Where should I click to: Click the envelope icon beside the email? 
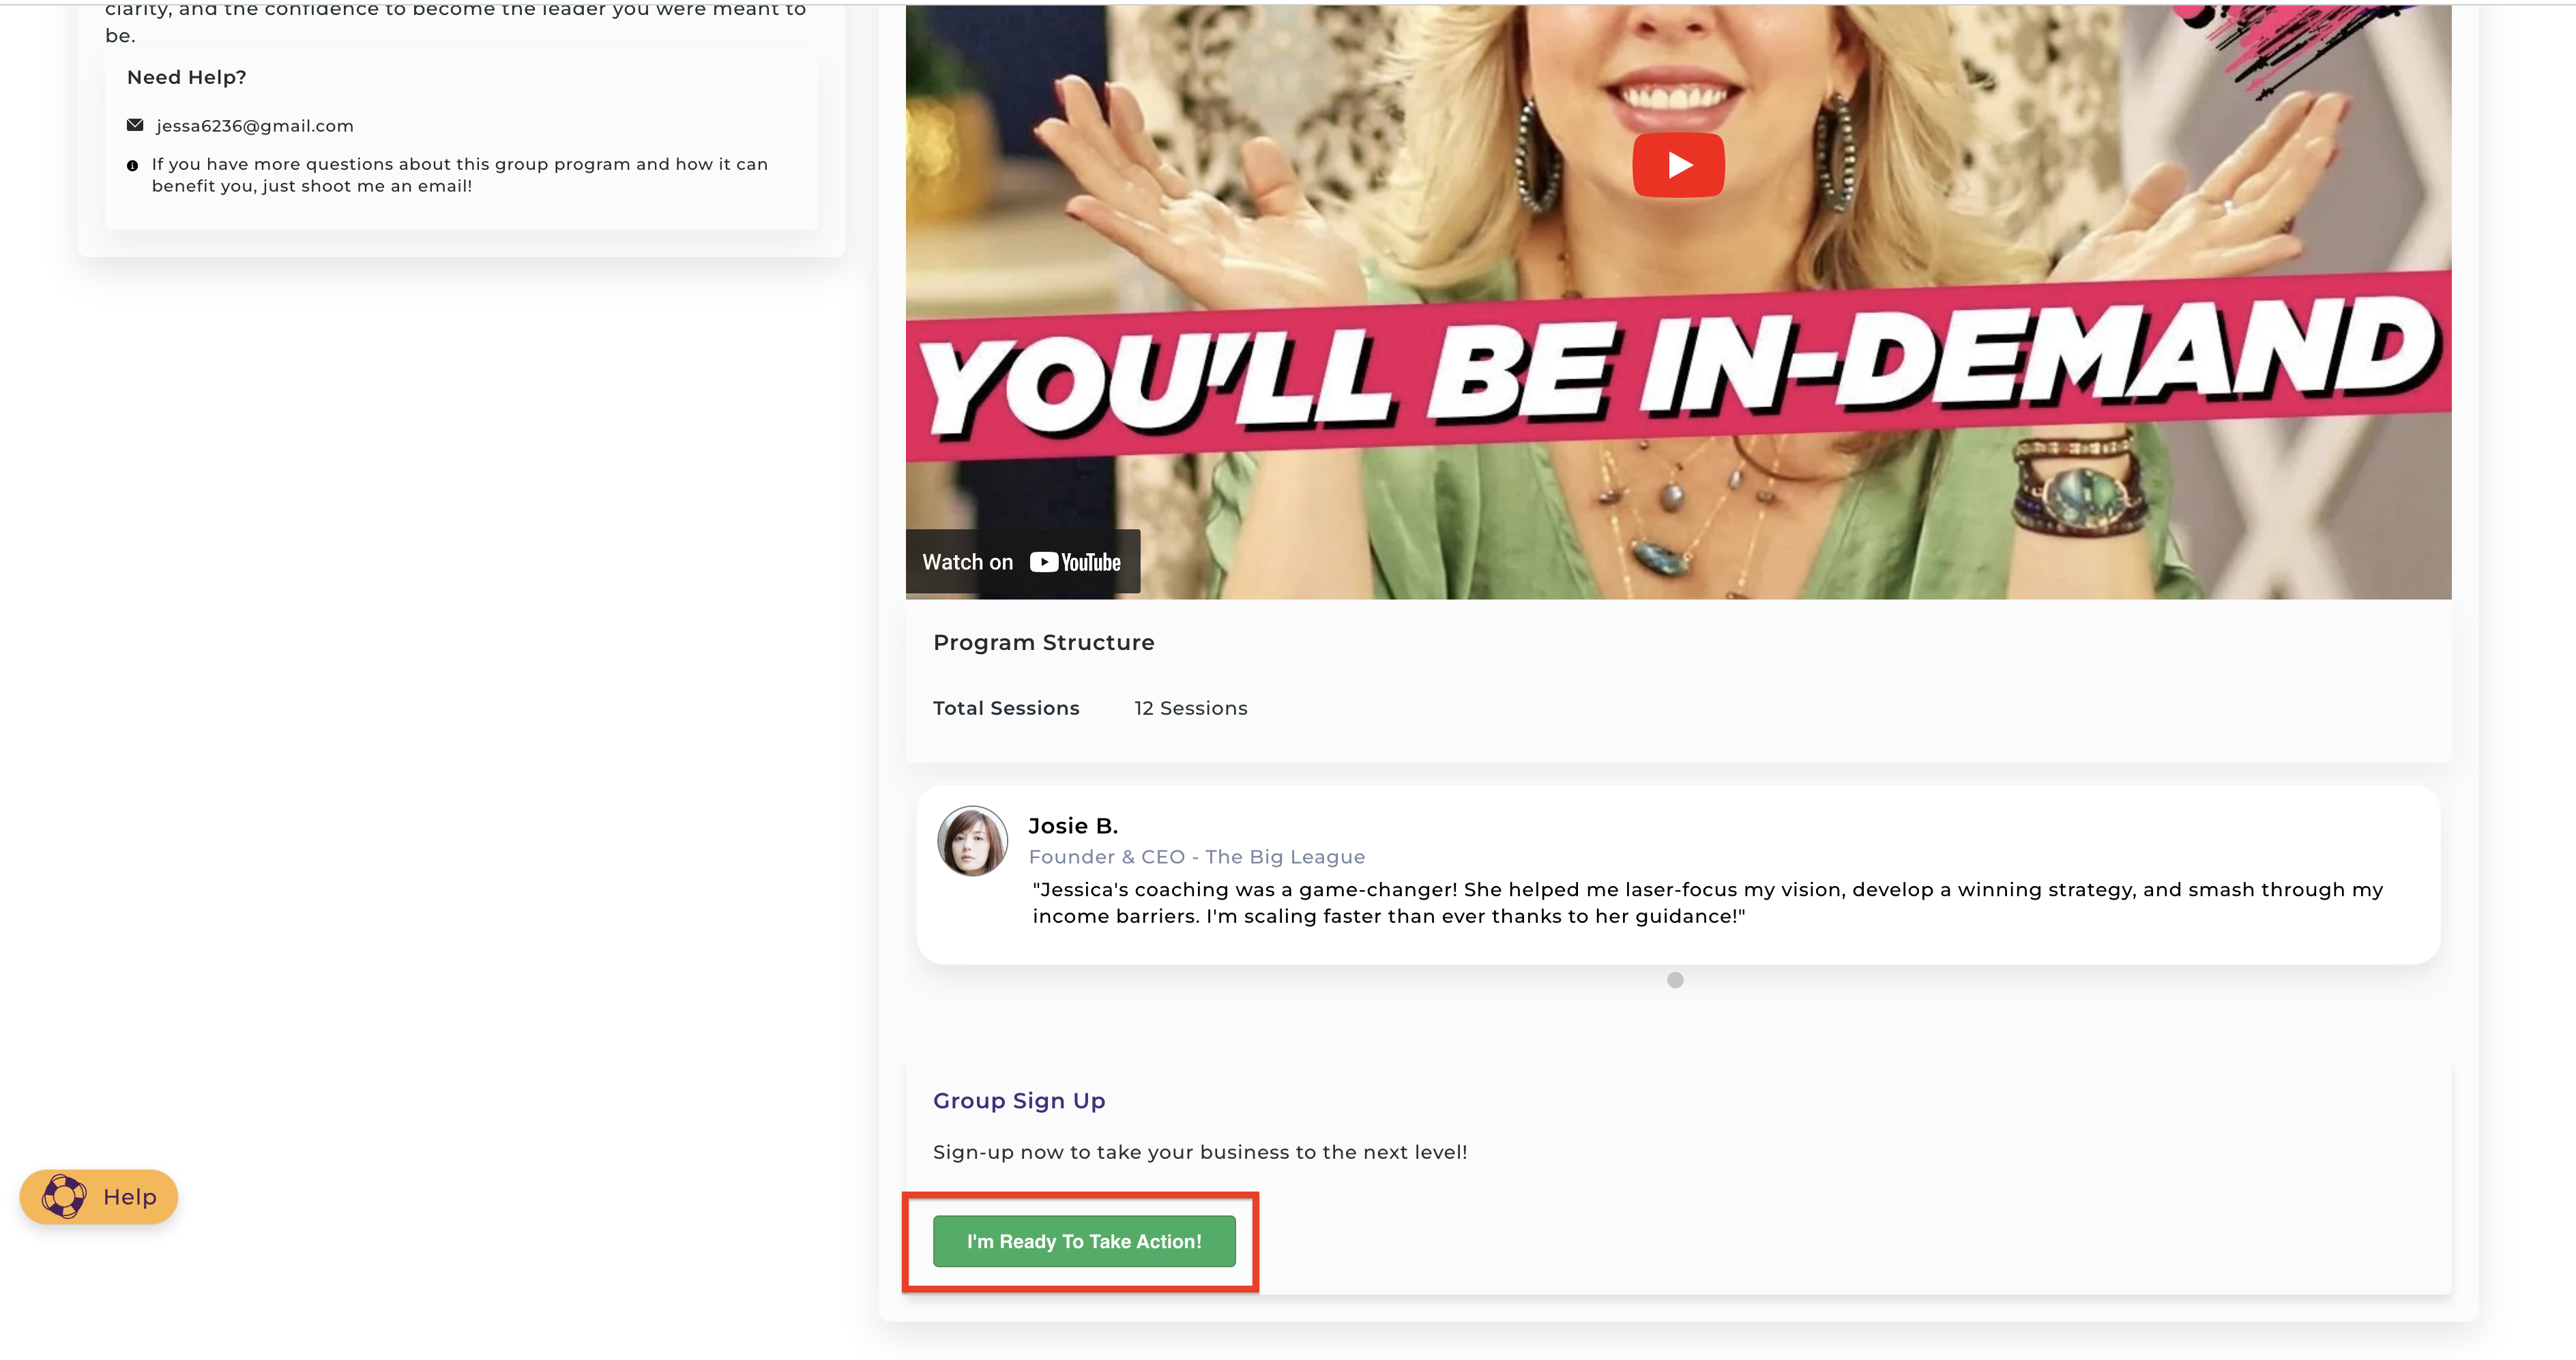tap(135, 125)
